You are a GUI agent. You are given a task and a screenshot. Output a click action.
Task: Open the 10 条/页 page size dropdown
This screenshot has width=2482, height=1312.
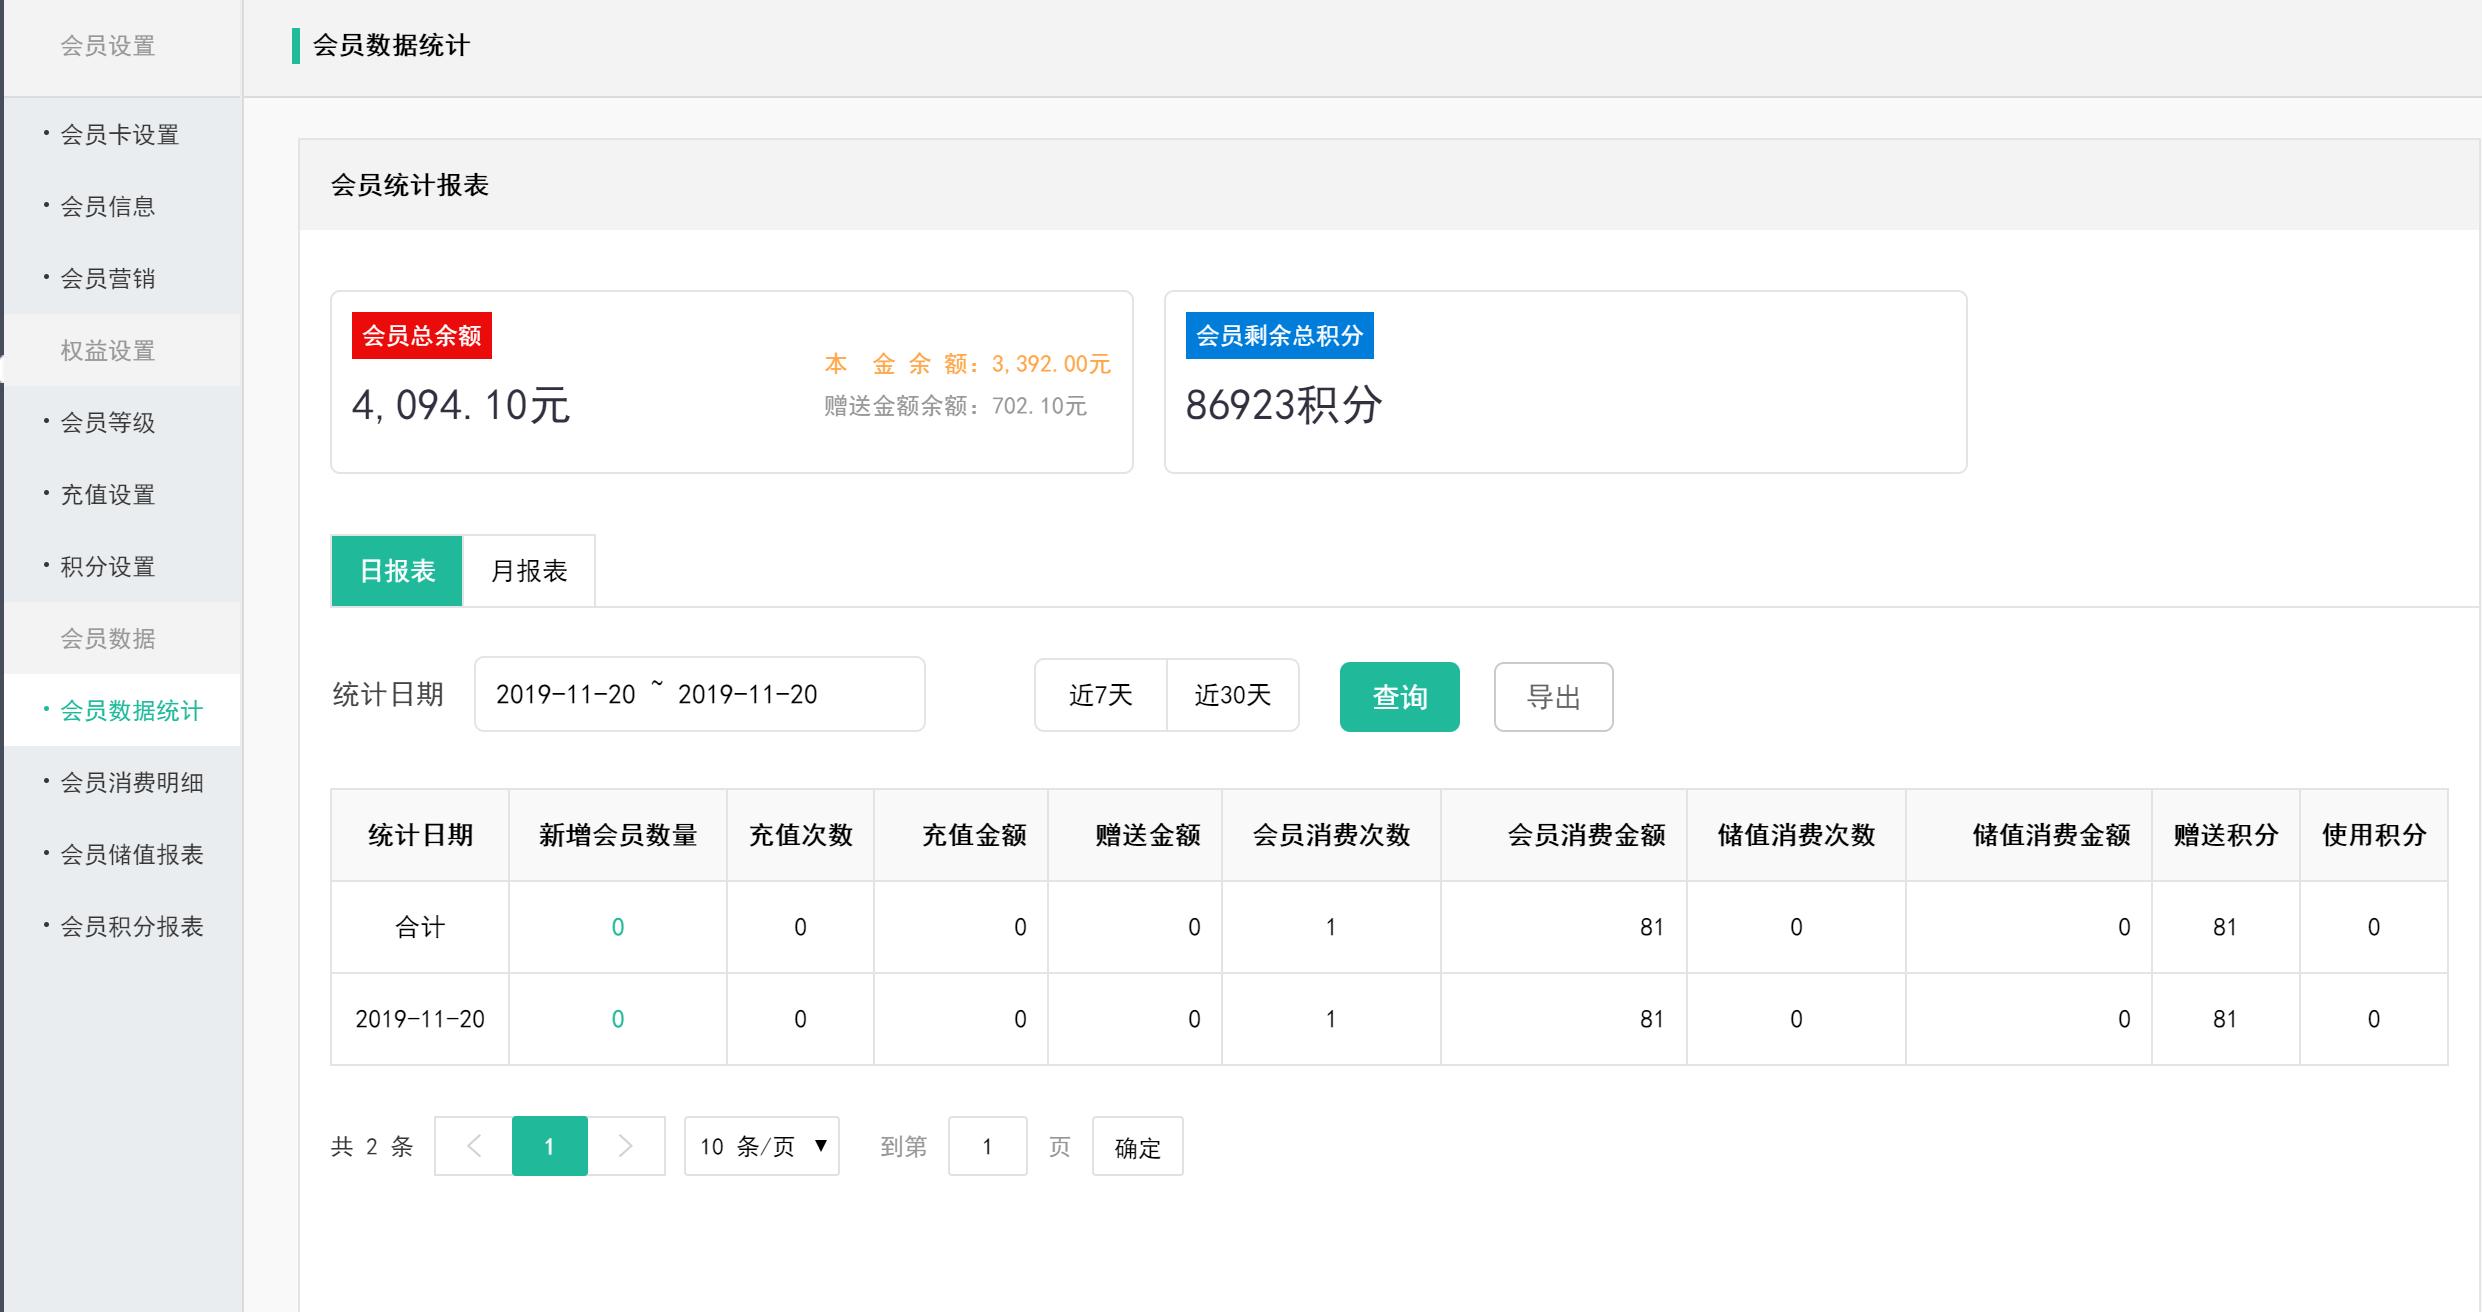761,1146
